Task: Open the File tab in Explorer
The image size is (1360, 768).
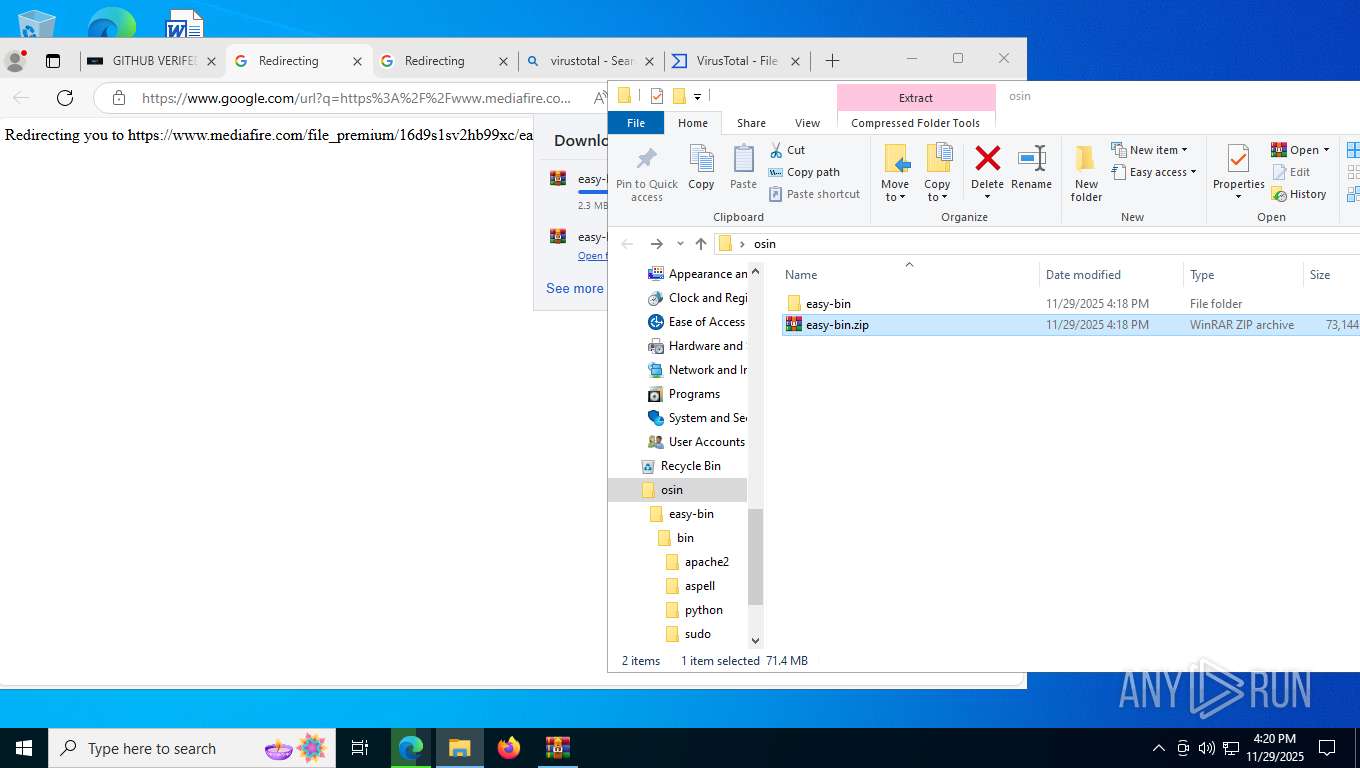Action: click(636, 123)
